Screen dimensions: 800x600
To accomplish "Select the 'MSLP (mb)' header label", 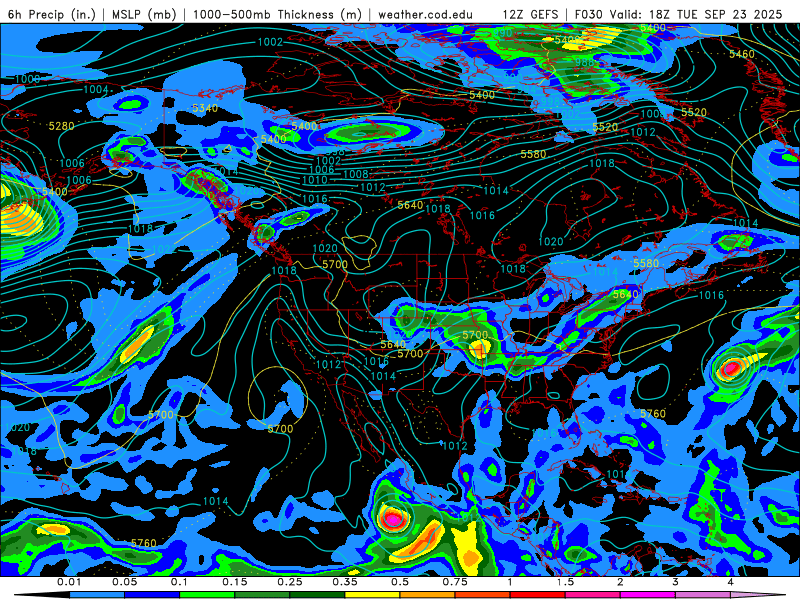I will [x=144, y=14].
